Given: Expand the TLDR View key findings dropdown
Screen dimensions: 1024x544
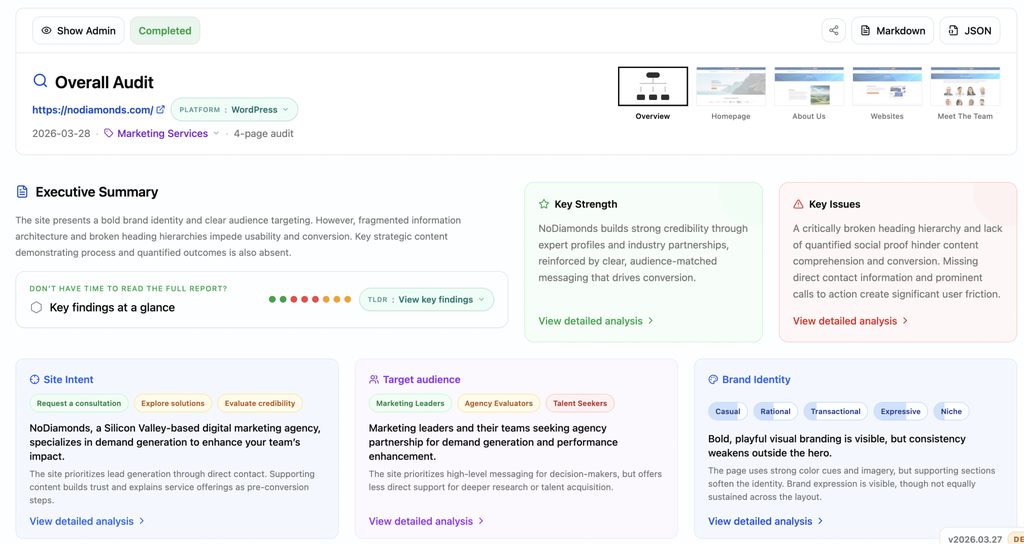Looking at the screenshot, I should [x=426, y=299].
